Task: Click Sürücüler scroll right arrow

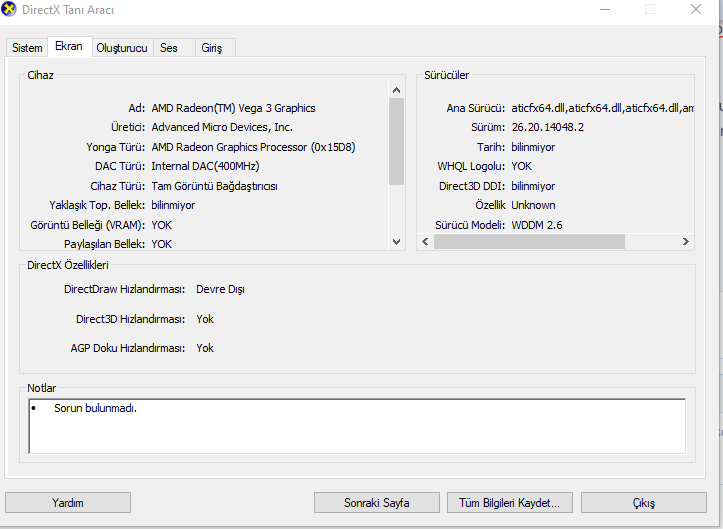Action: pyautogui.click(x=686, y=242)
